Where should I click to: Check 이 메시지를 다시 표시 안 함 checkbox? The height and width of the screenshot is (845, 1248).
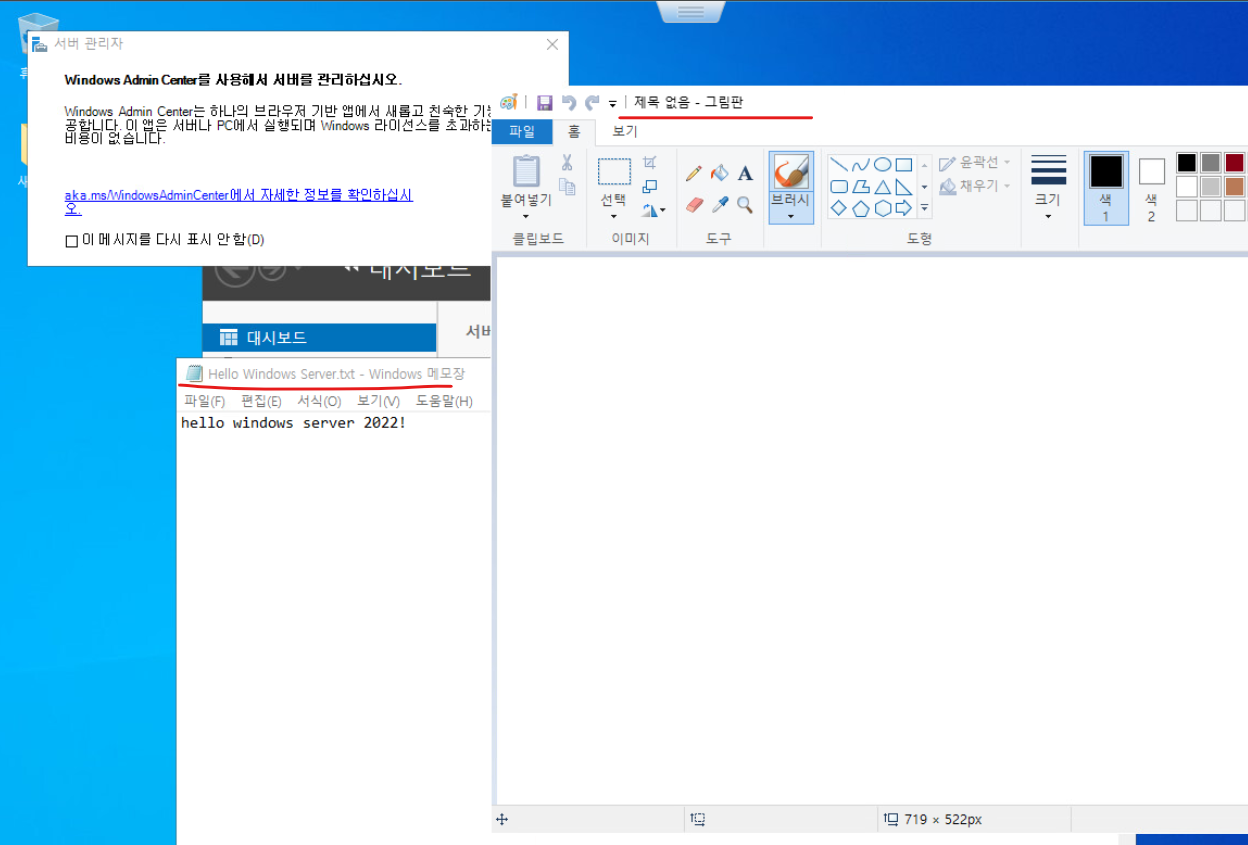tap(71, 241)
